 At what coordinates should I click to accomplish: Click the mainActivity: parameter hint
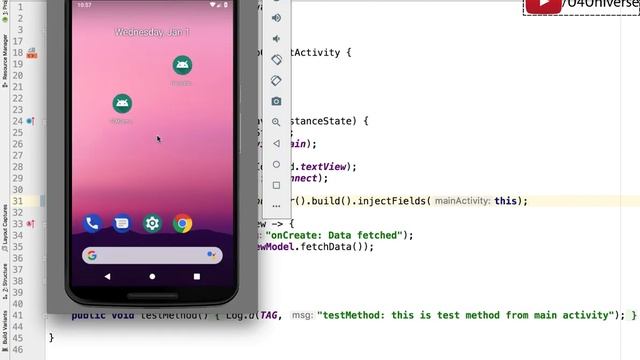[x=462, y=201]
